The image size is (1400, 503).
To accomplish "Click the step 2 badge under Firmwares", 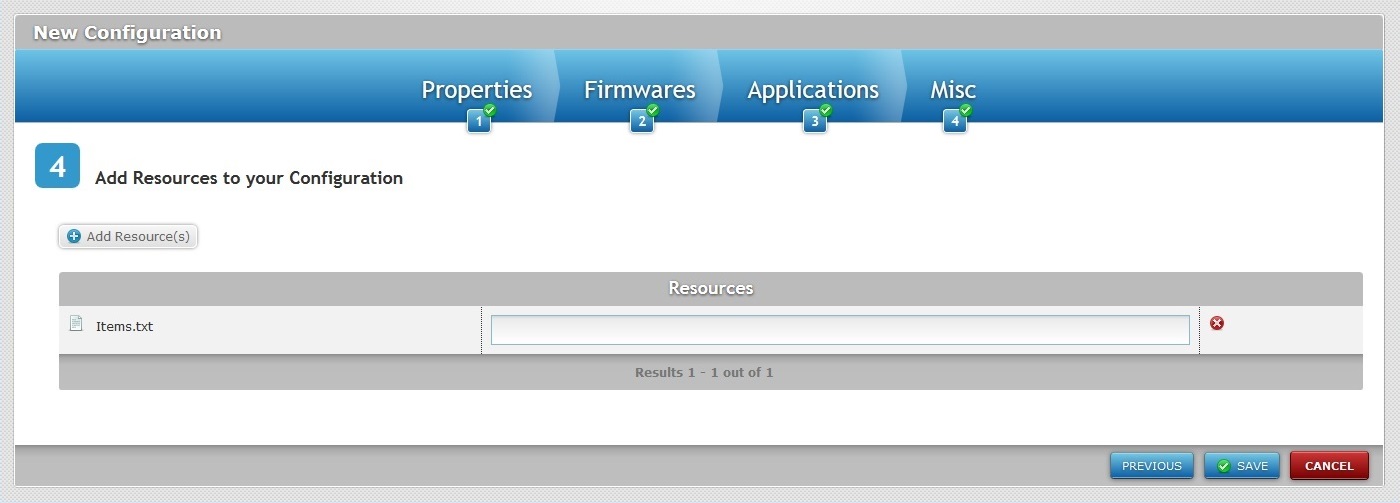I will pyautogui.click(x=641, y=122).
